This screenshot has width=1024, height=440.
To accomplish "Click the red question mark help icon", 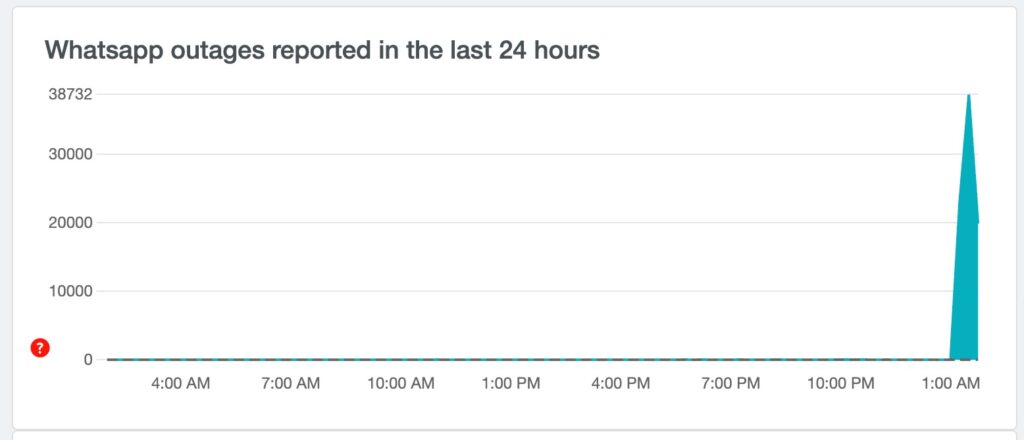I will coord(40,349).
